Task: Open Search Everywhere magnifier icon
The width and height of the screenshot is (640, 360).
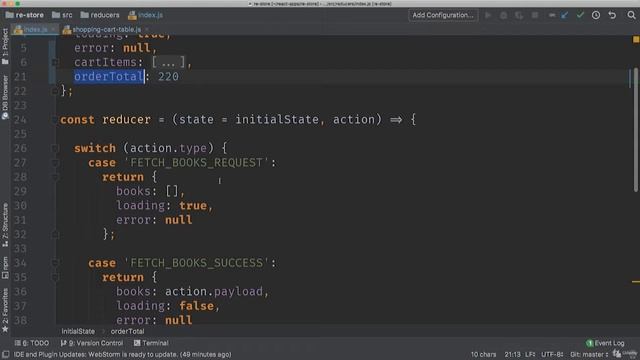Action: [631, 15]
